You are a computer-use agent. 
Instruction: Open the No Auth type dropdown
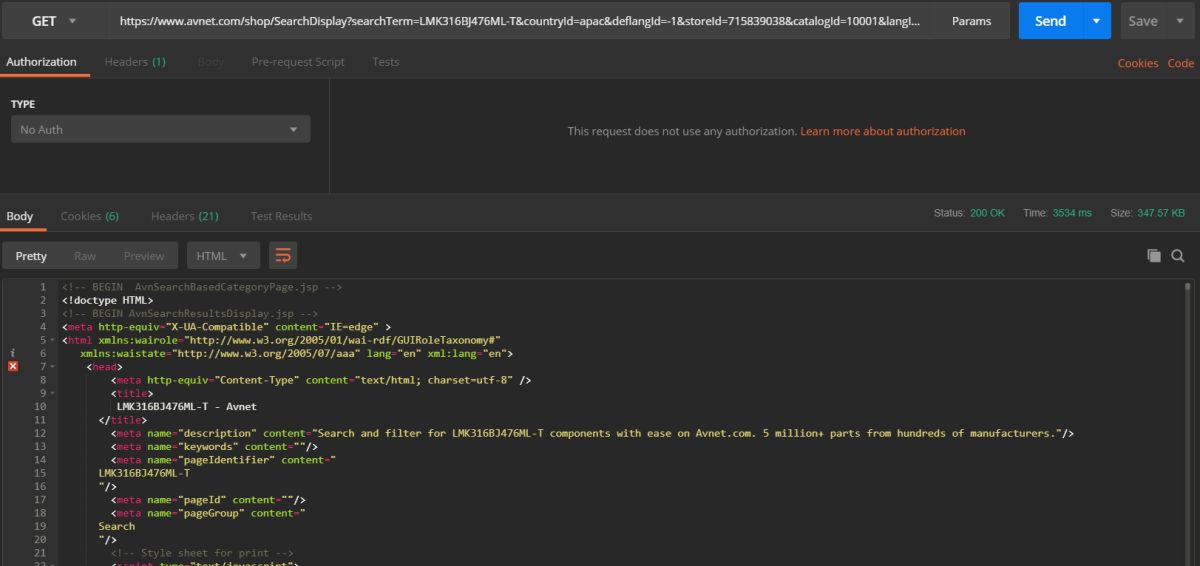(x=160, y=129)
